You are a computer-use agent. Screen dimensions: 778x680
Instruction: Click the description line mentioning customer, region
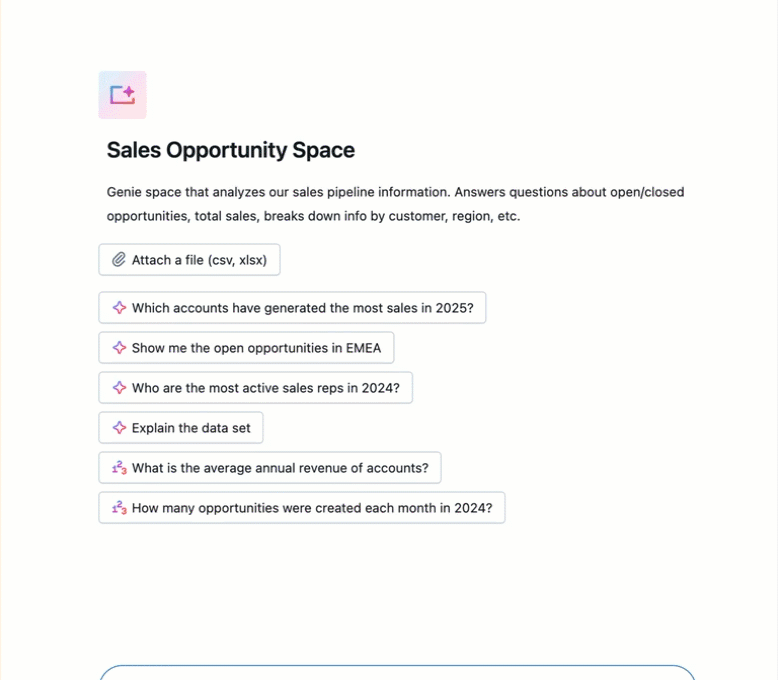(x=313, y=216)
